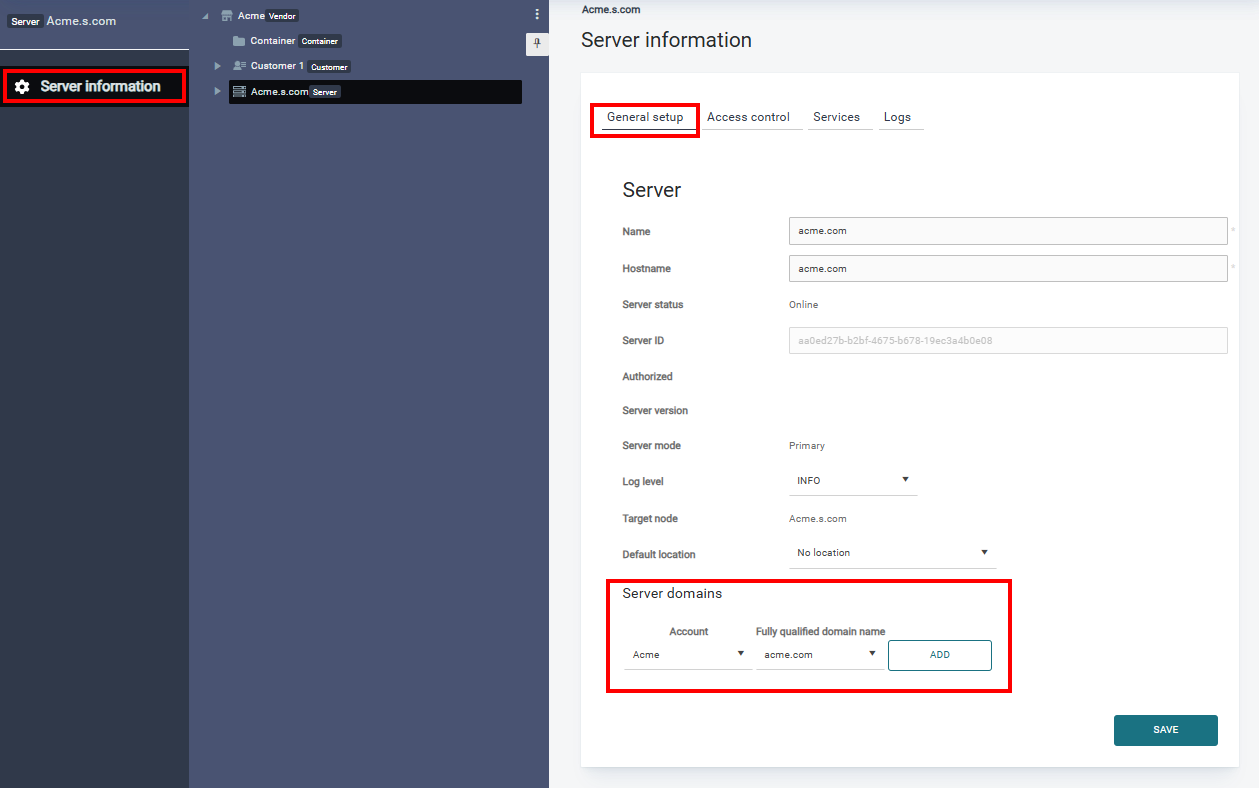The width and height of the screenshot is (1259, 788).
Task: Switch to the Access control tab
Action: pyautogui.click(x=750, y=117)
